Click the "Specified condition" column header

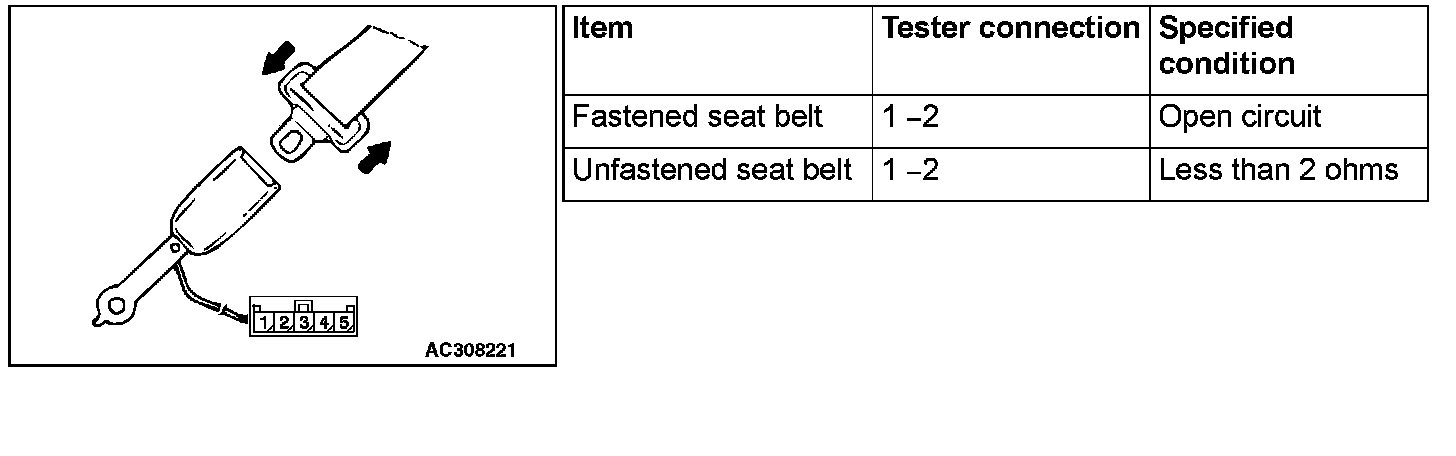coord(1227,46)
